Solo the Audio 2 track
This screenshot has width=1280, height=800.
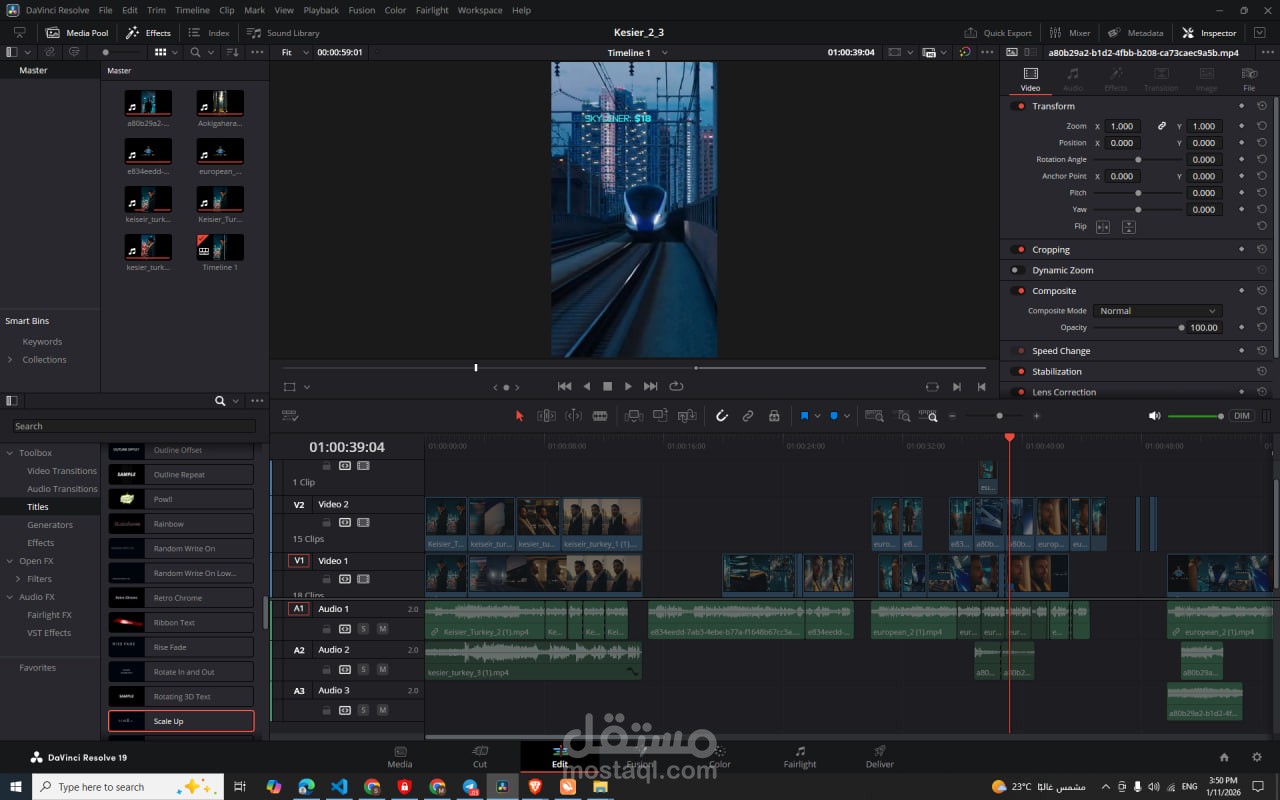pos(363,670)
